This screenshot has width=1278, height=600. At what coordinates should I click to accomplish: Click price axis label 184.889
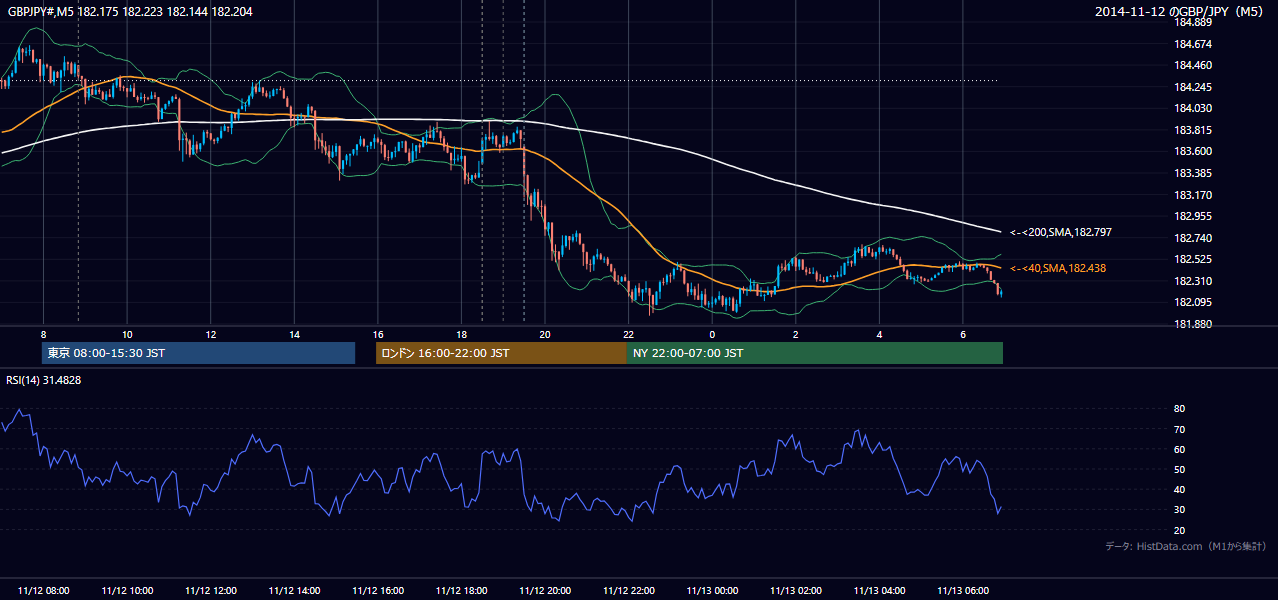click(1192, 23)
